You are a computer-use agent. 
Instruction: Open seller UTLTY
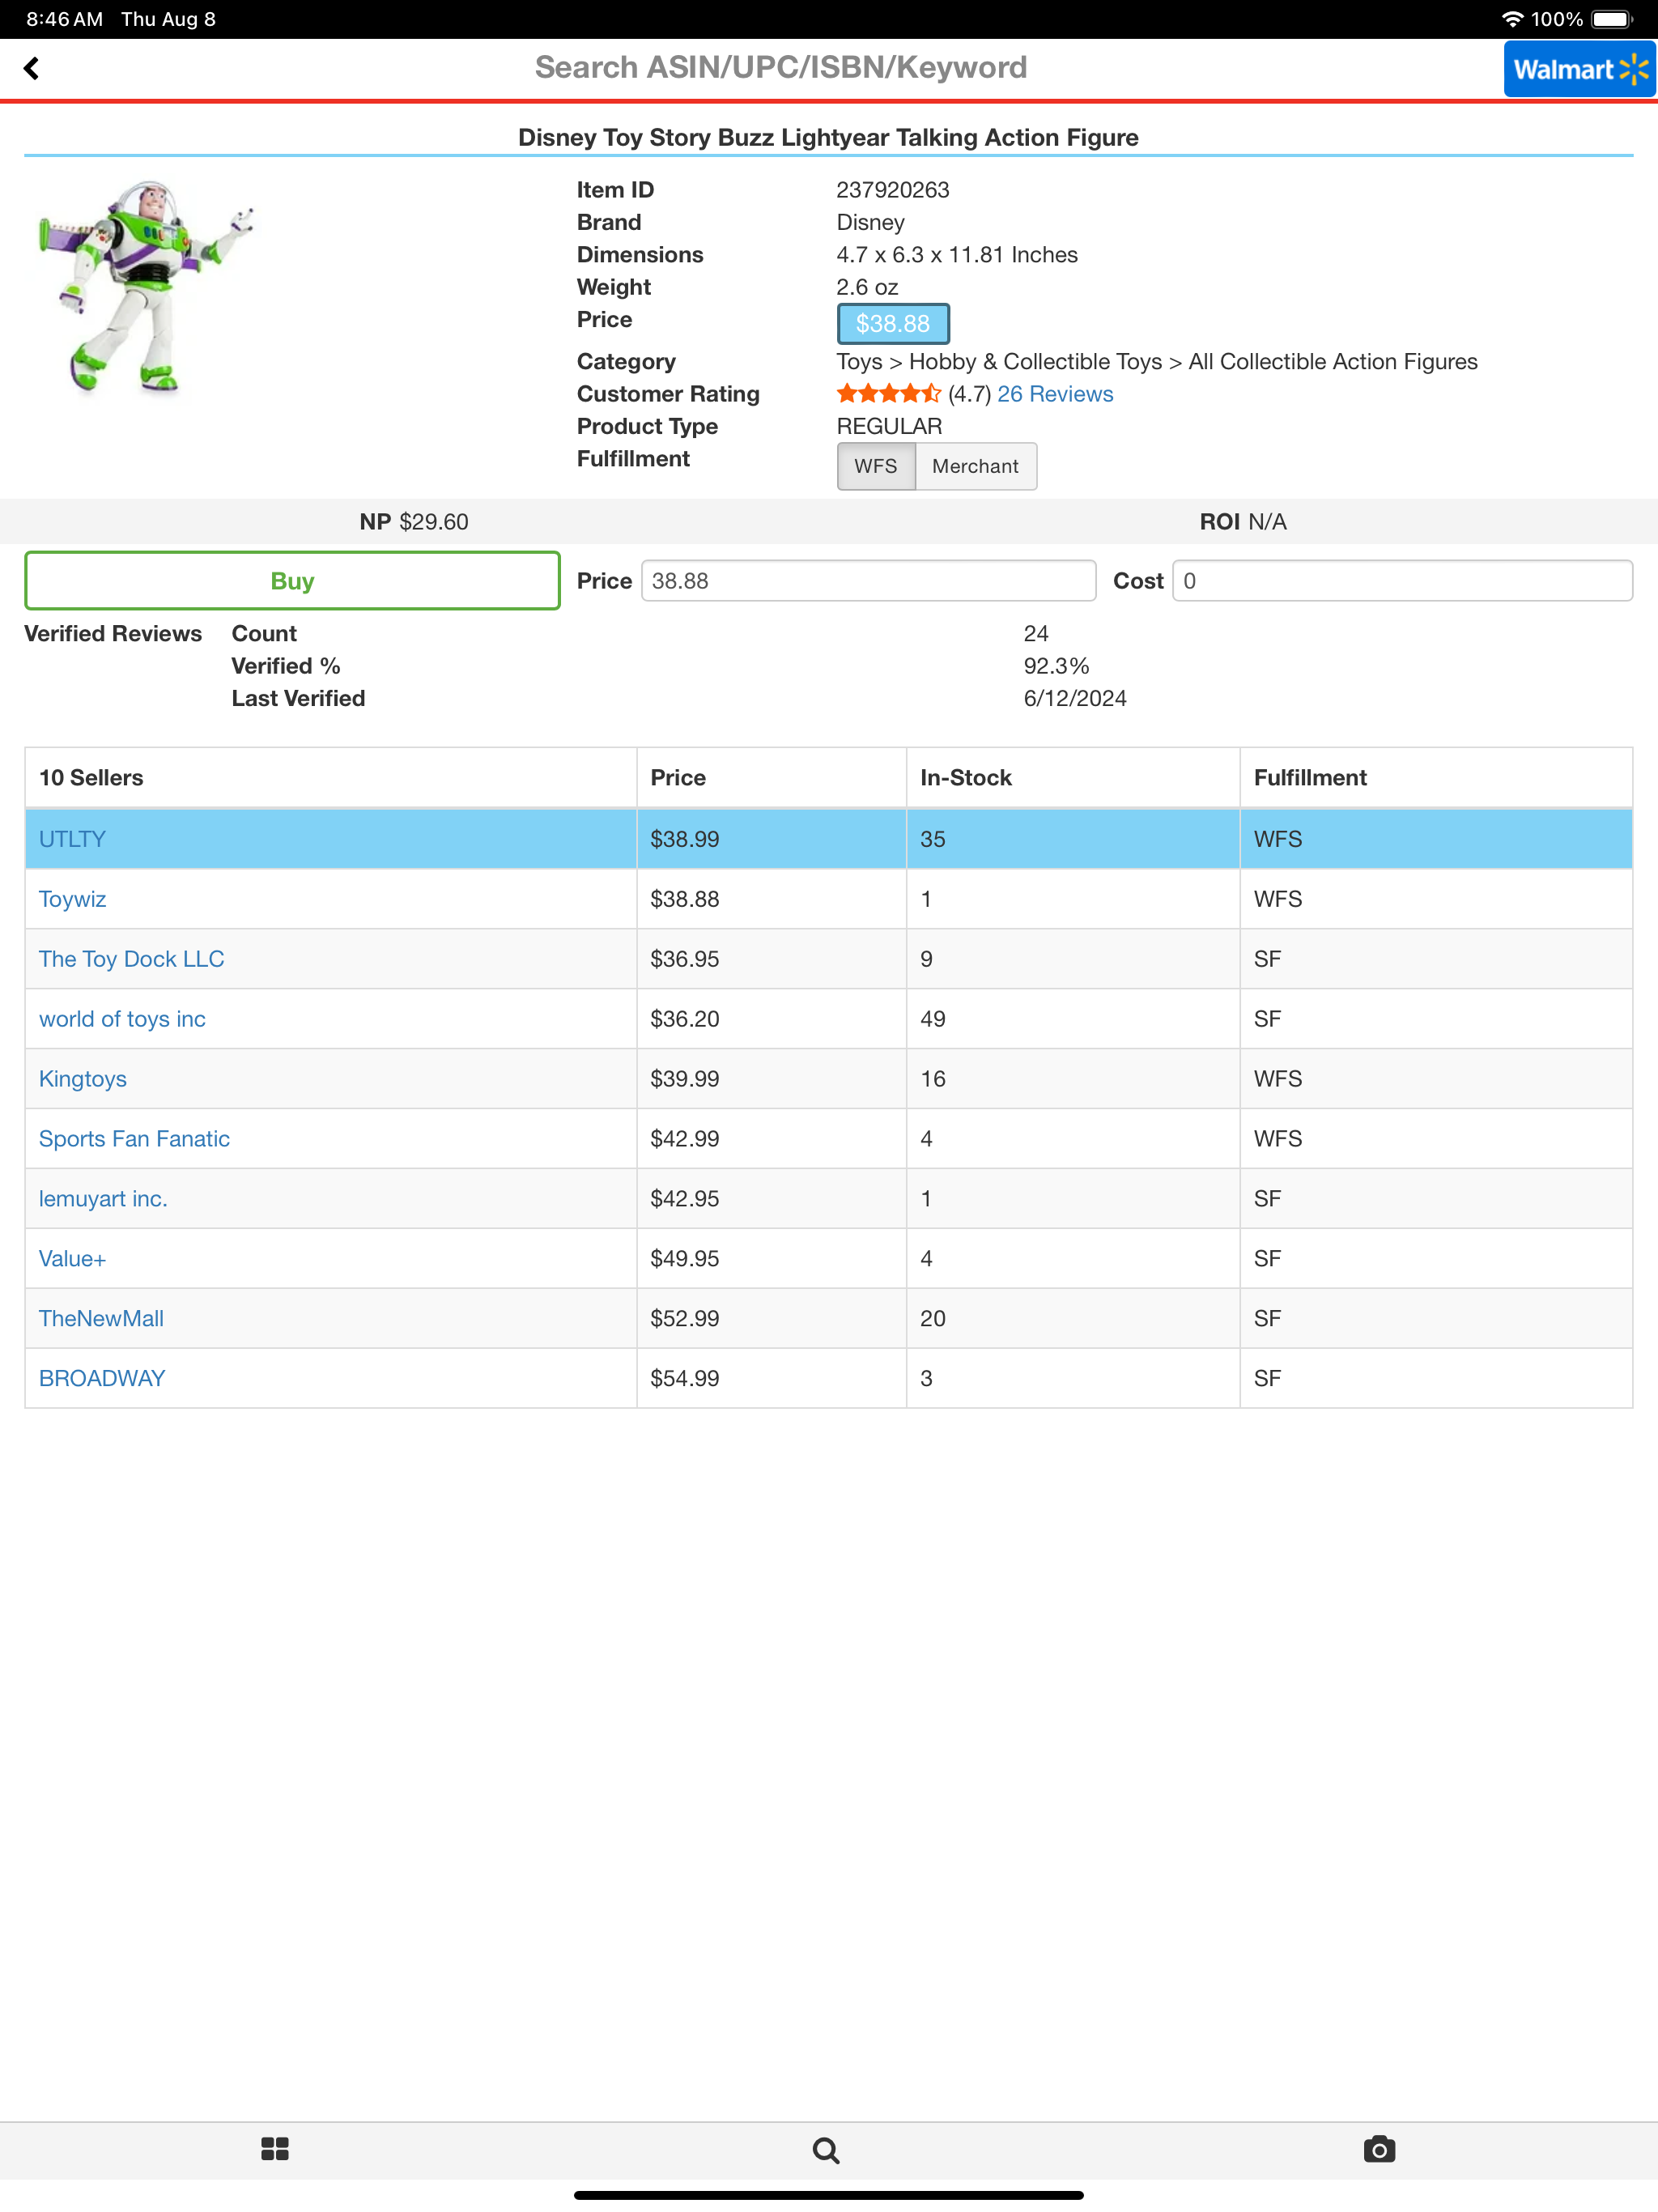point(72,839)
